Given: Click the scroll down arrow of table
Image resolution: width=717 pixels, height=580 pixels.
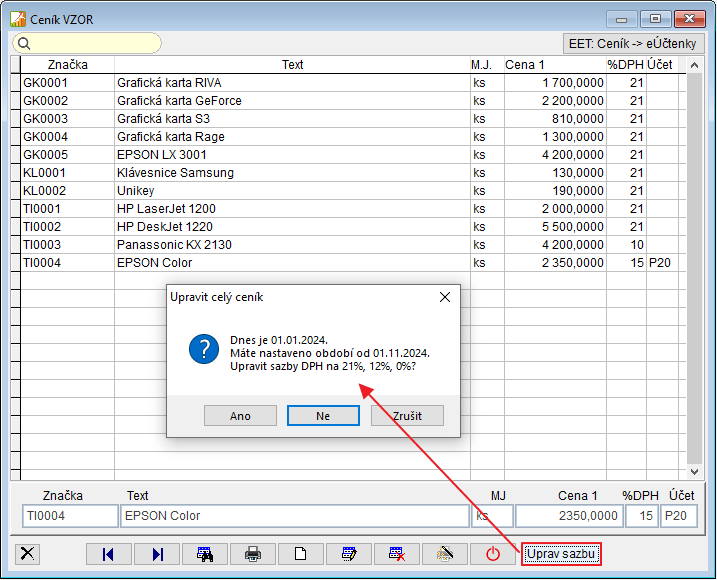Looking at the screenshot, I should [694, 472].
